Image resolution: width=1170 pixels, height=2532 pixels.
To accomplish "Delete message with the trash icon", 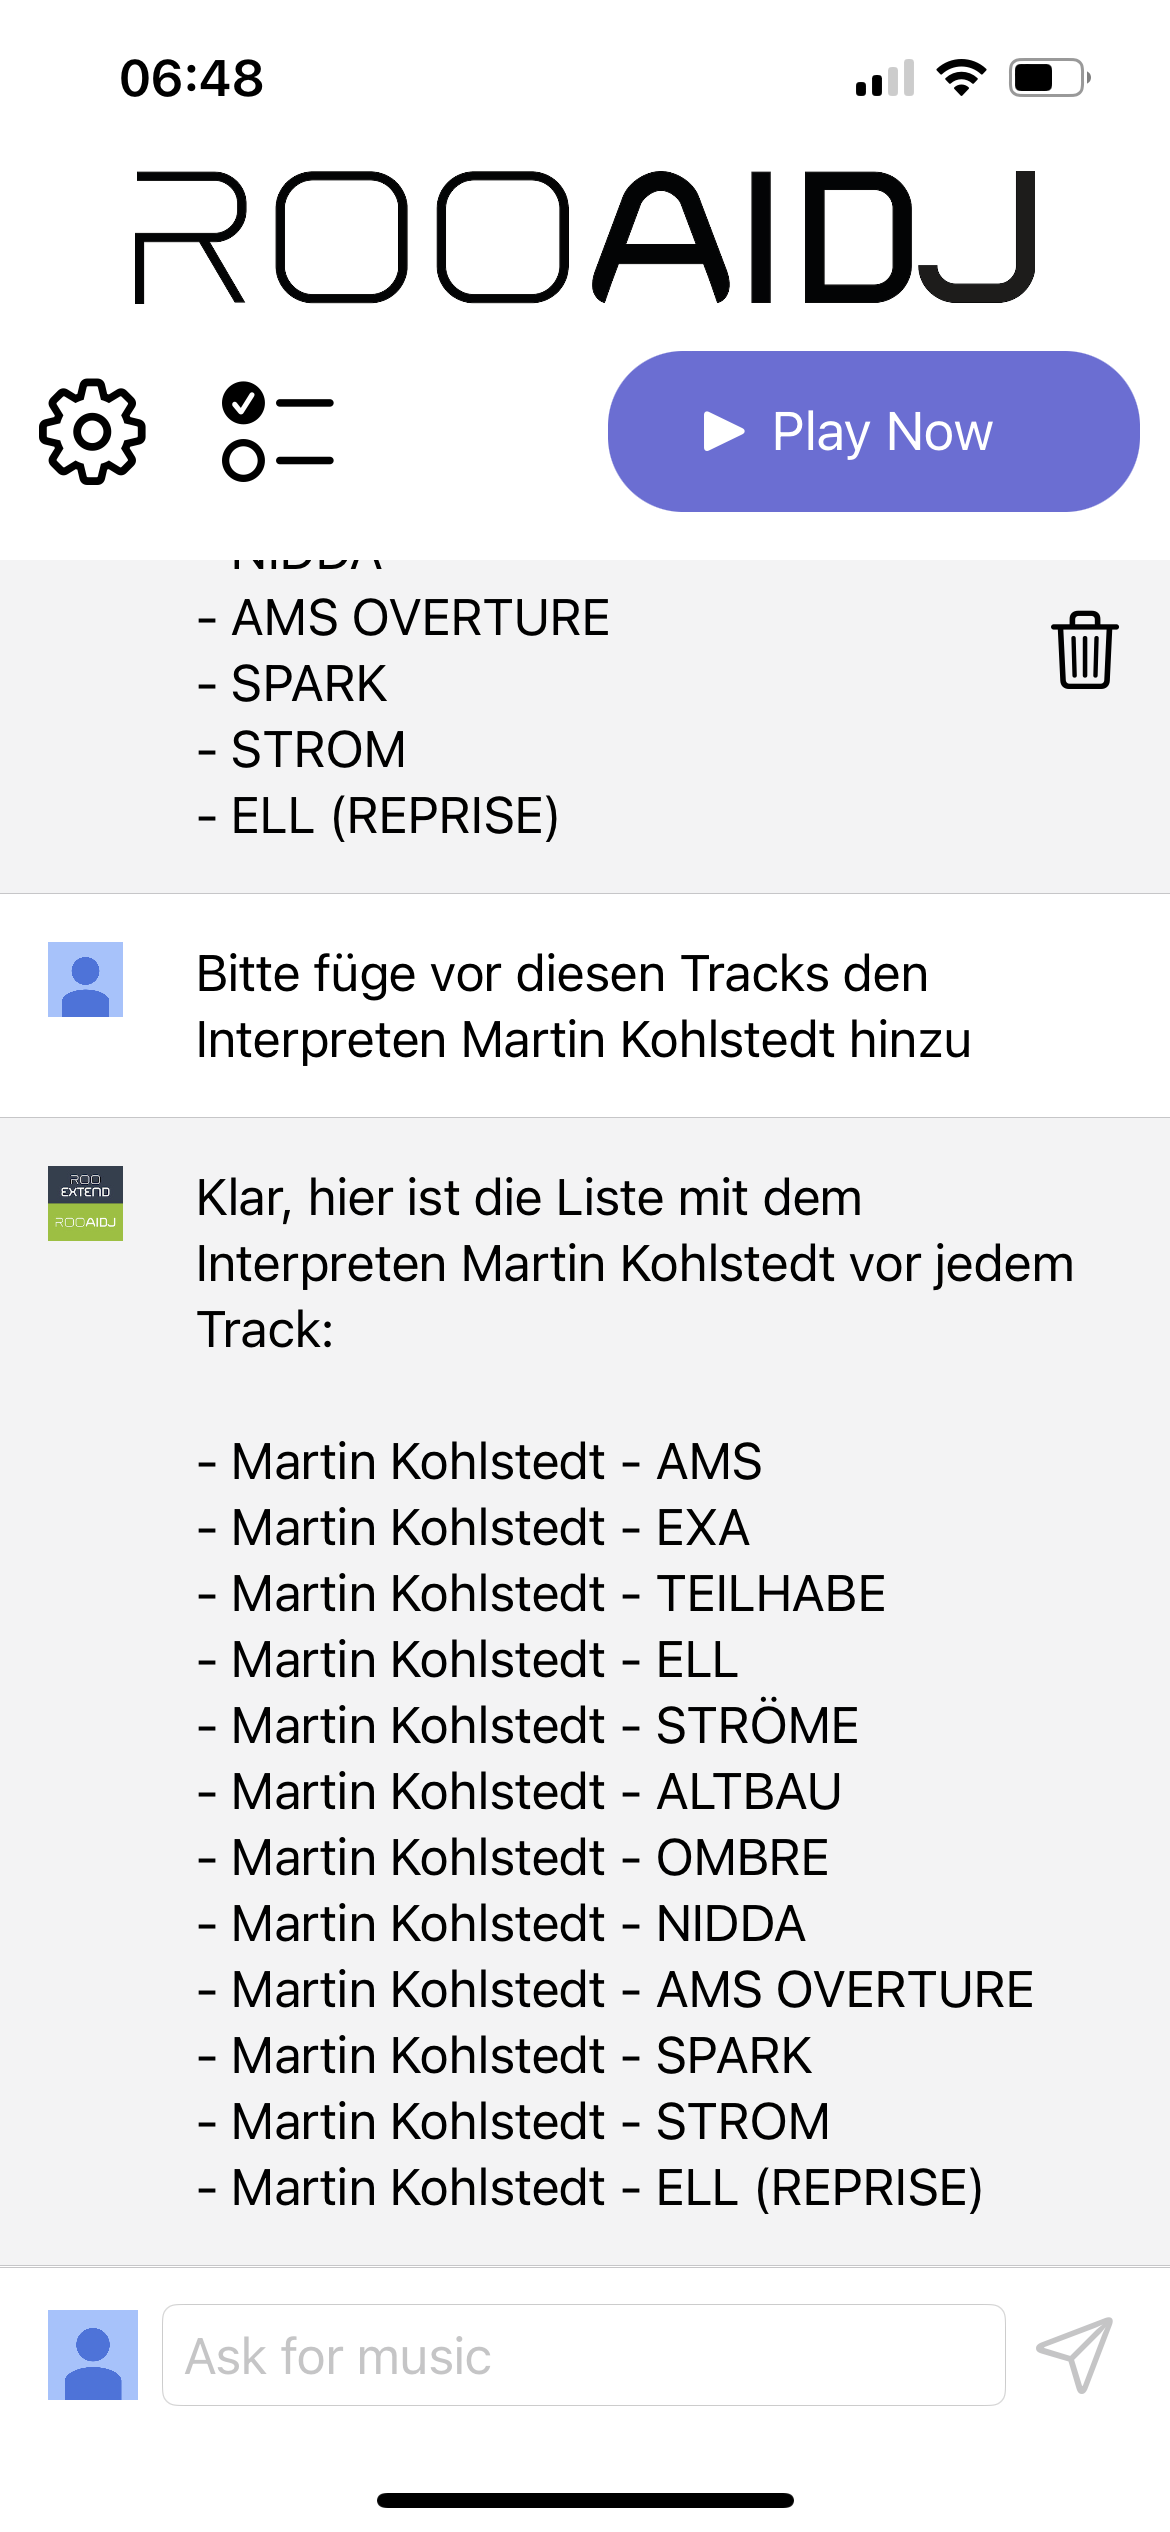I will [x=1084, y=650].
